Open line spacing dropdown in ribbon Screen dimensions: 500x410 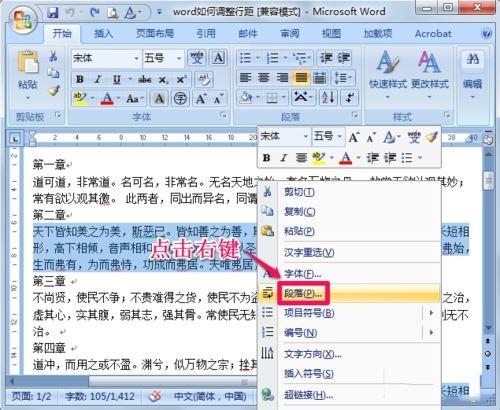(x=343, y=78)
